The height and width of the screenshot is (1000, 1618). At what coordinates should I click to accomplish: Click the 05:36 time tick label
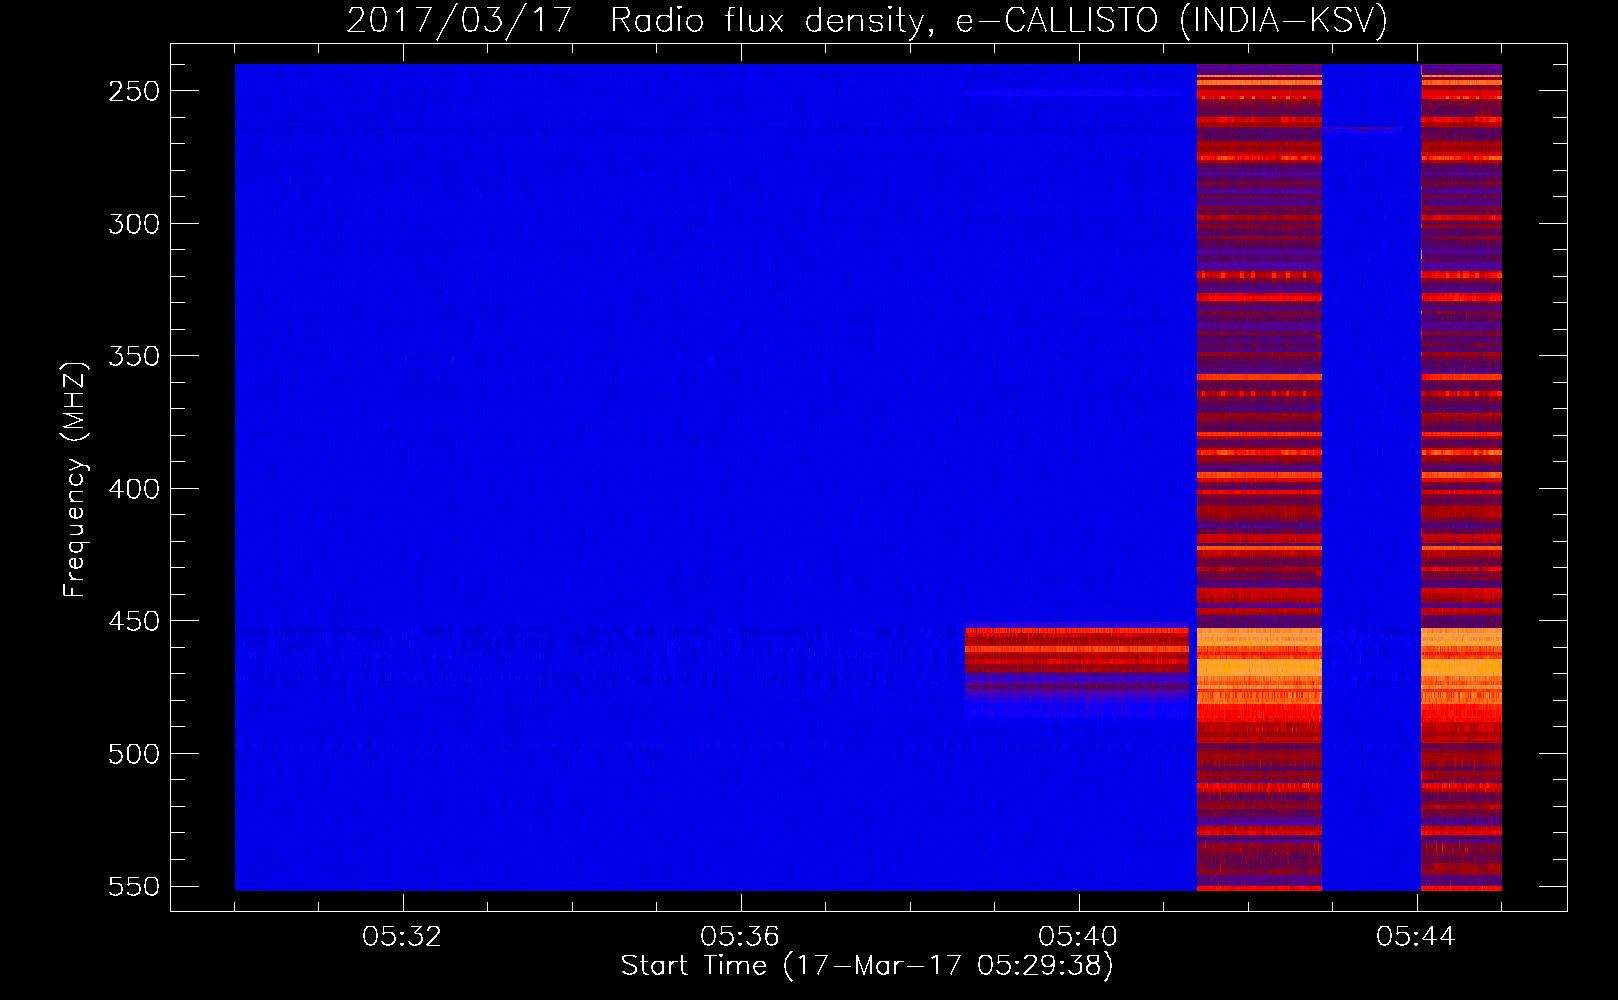[x=740, y=937]
